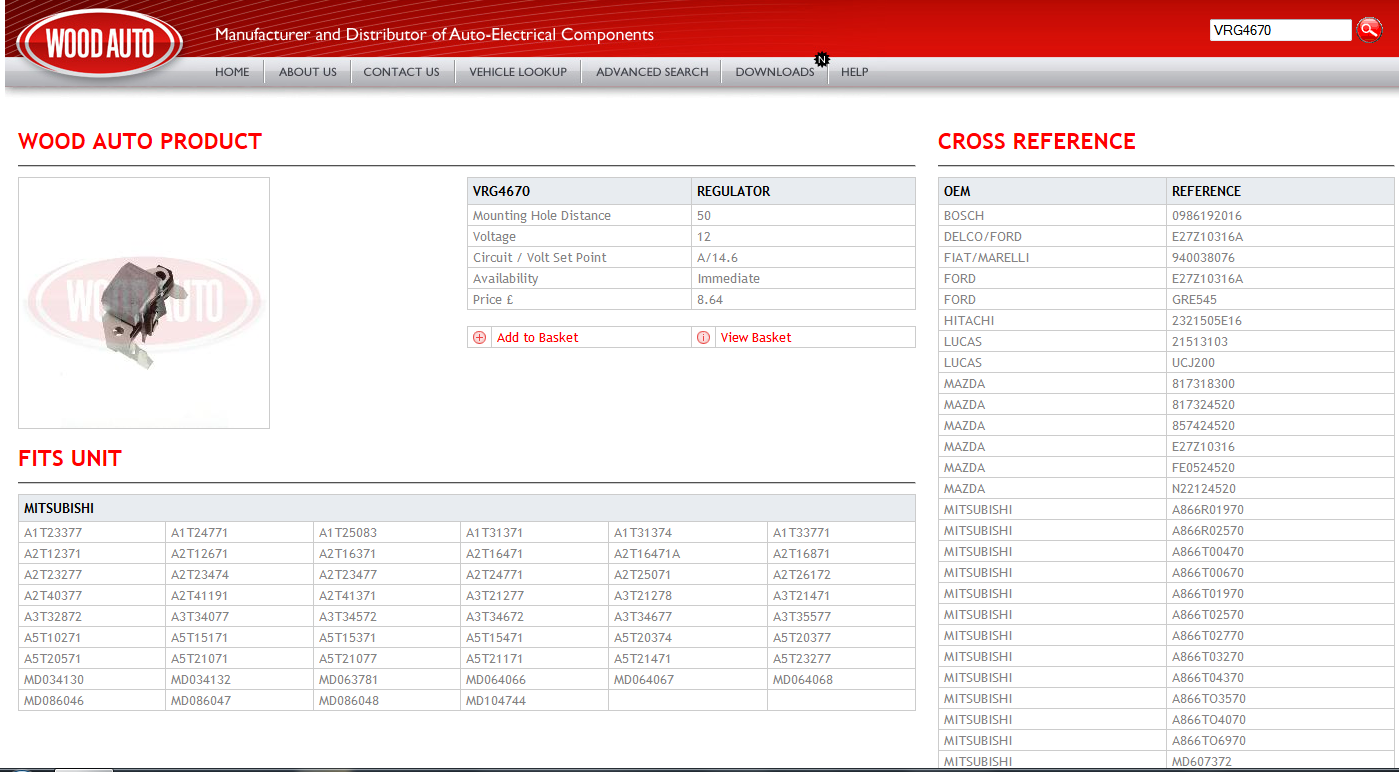Viewport: 1399px width, 772px height.
Task: Click MAZDA reference 817318300
Action: 1203,384
